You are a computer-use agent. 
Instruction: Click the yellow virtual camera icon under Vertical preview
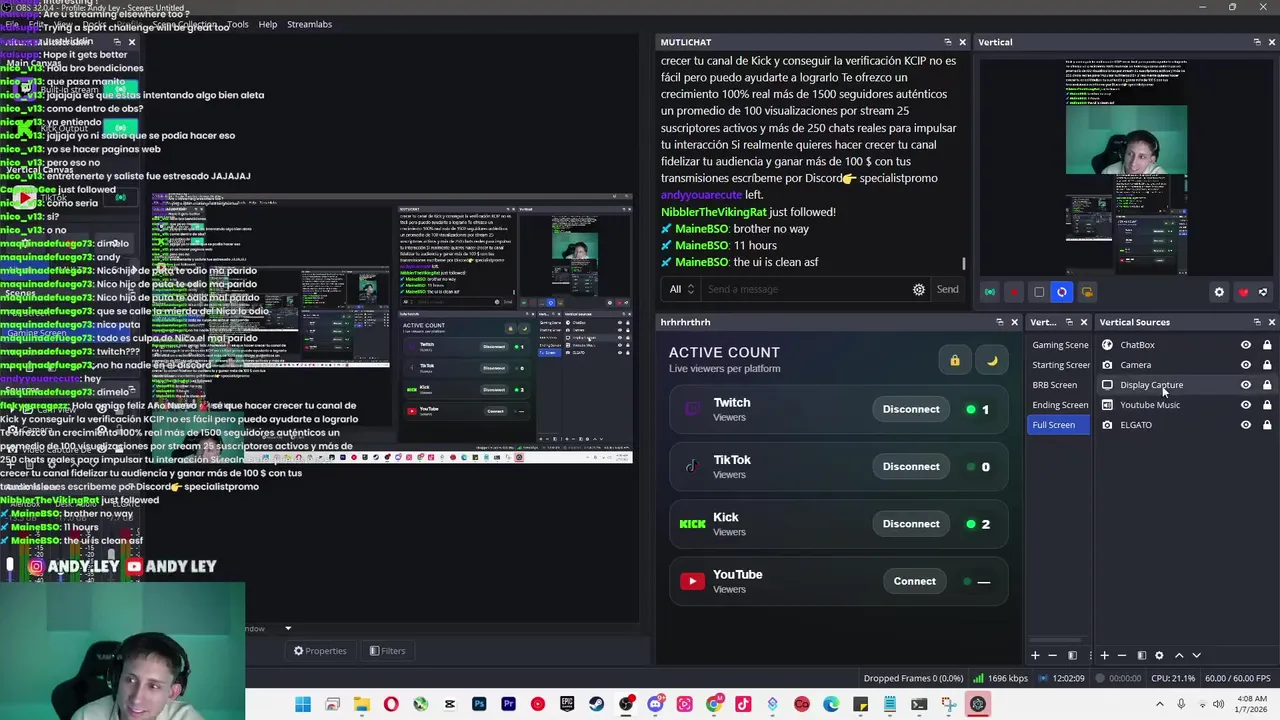(1087, 292)
